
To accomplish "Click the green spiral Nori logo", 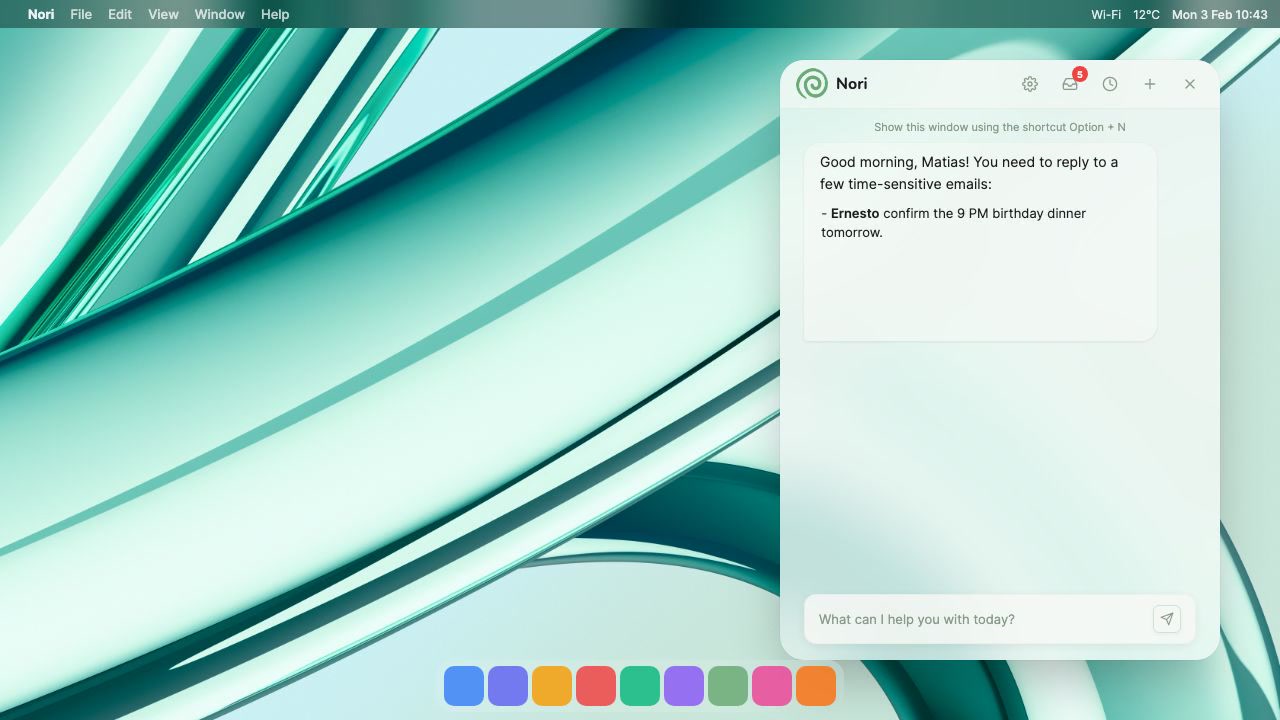I will (812, 84).
